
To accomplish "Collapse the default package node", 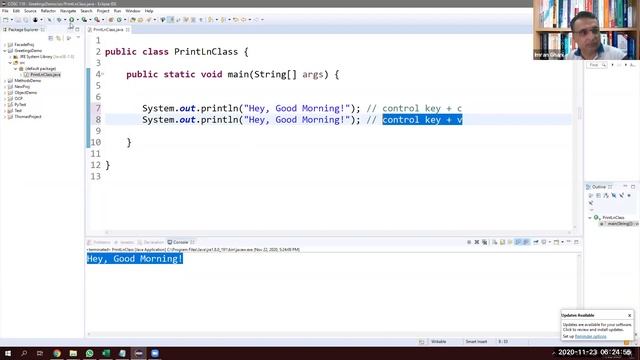I will pos(16,69).
